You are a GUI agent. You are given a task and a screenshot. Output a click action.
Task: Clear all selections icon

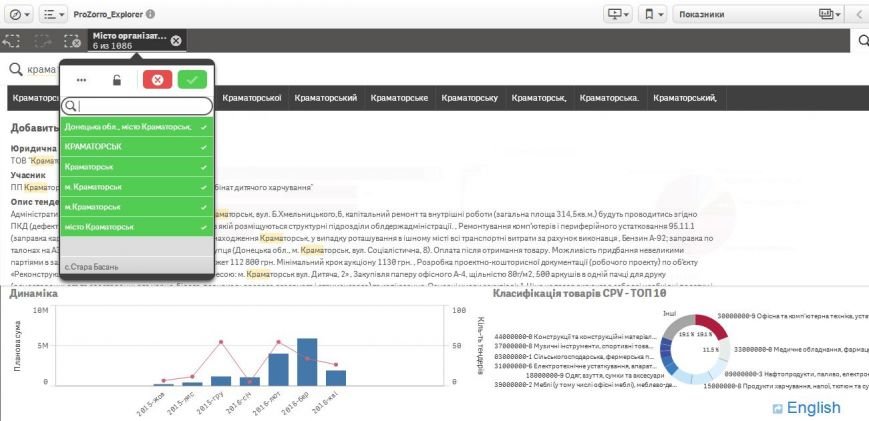[73, 41]
